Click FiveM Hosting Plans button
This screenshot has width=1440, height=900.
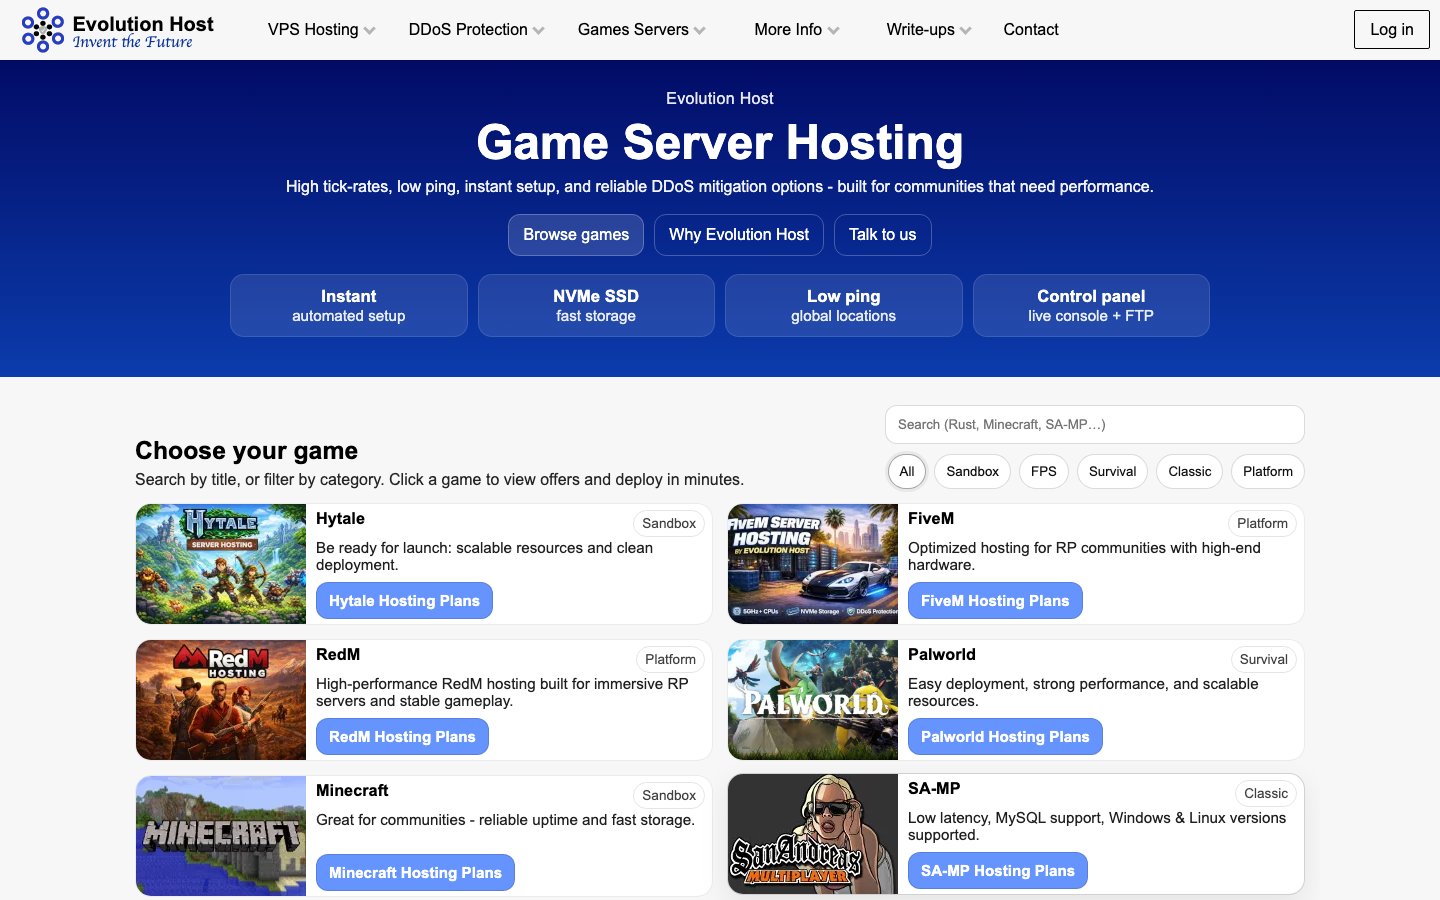pos(995,601)
